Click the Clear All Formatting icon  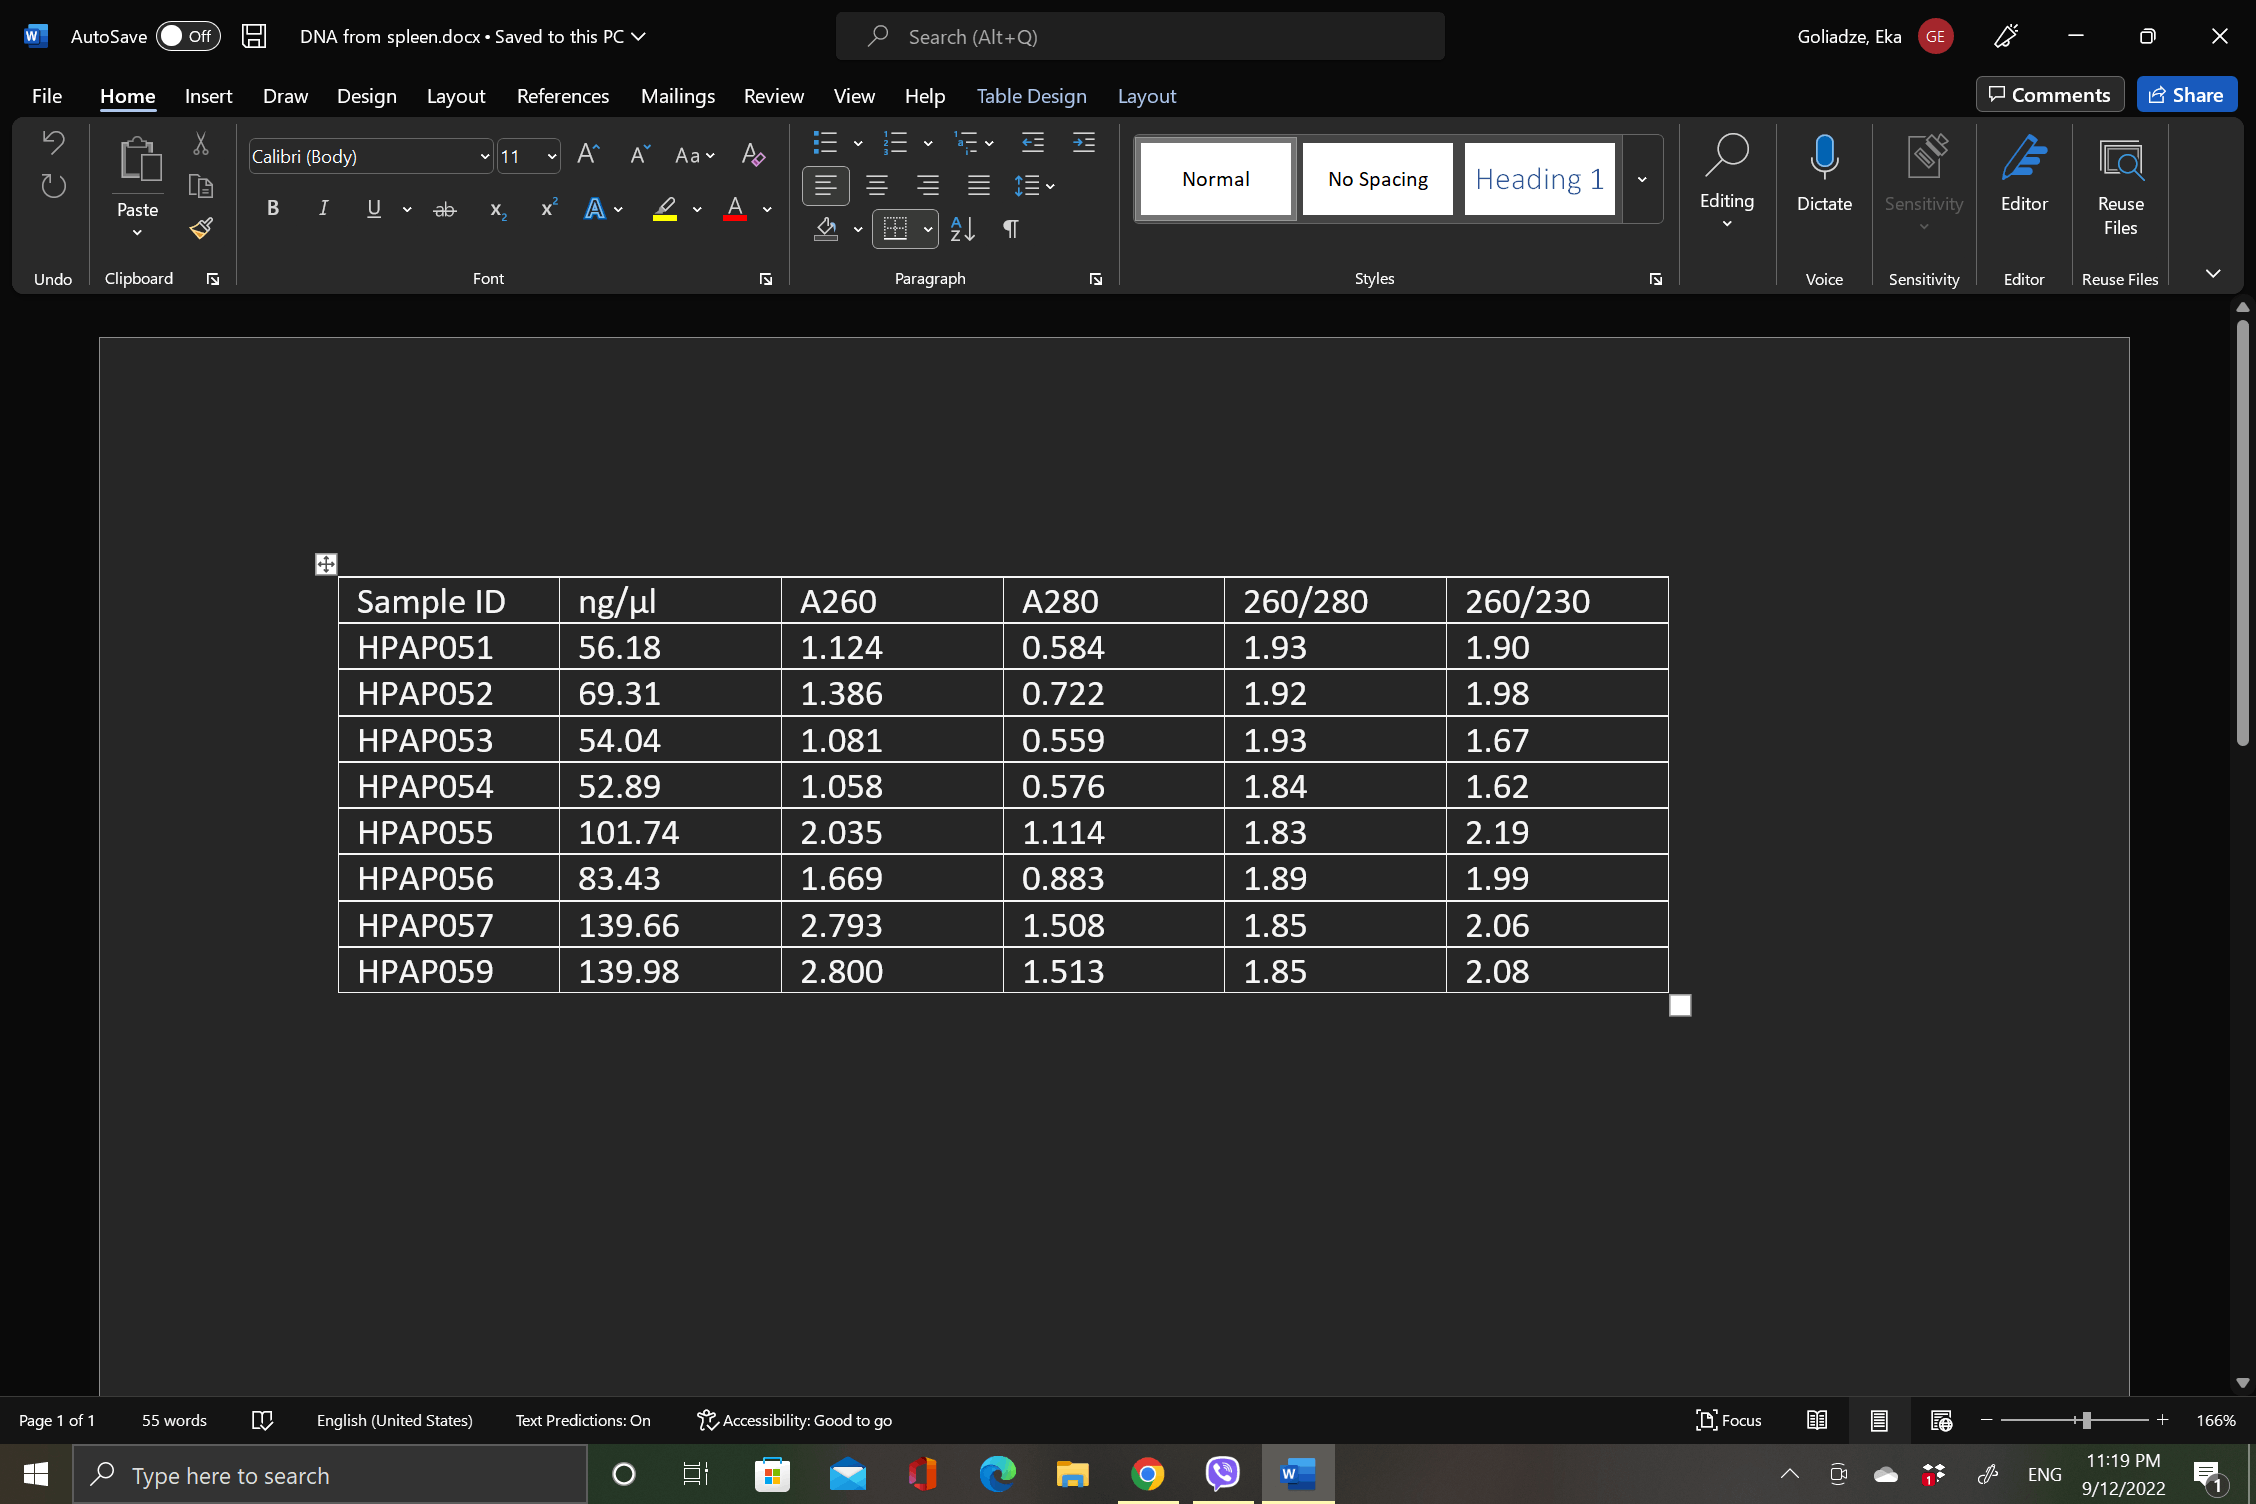753,155
